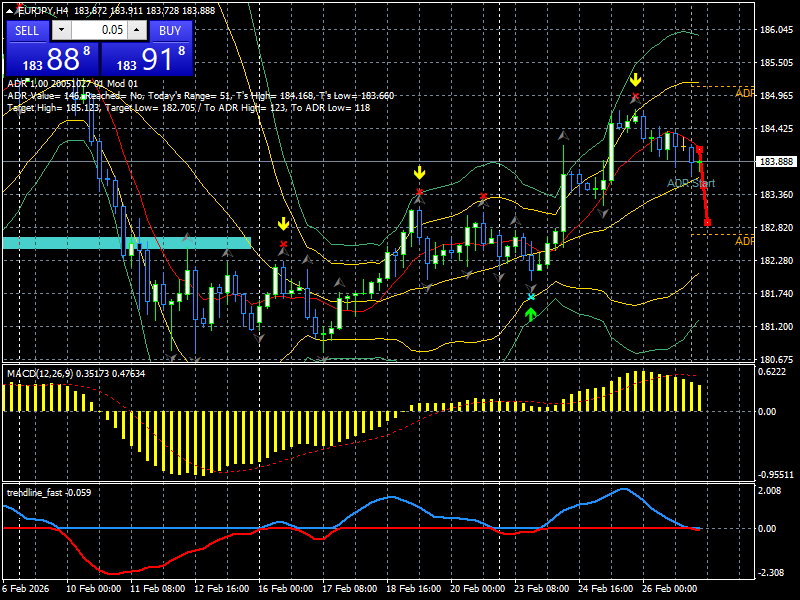
Task: Click the ADR 1.00 20051027-01 Mod 01 label
Action: 72,84
